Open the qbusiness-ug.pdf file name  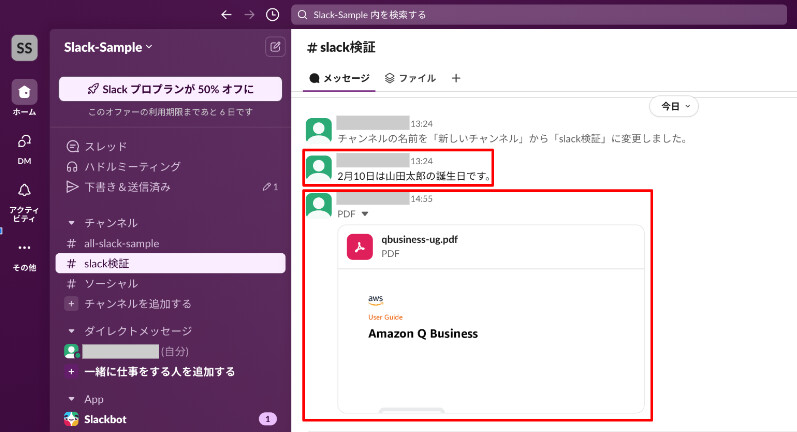coord(419,239)
